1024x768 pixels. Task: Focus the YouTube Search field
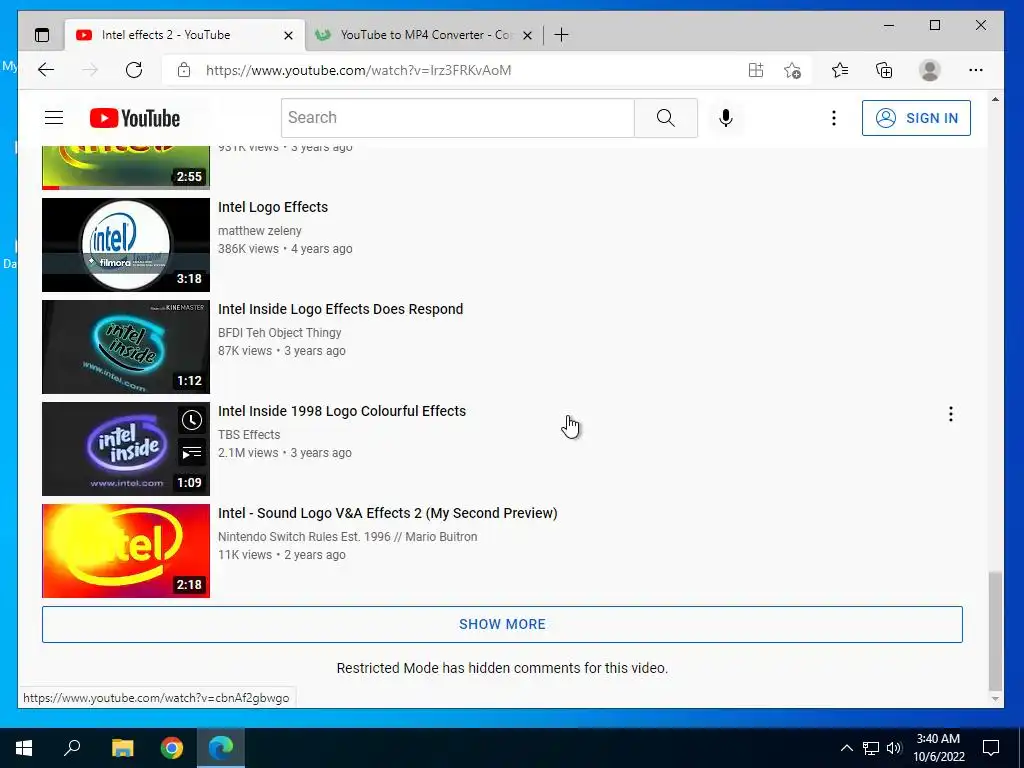458,118
